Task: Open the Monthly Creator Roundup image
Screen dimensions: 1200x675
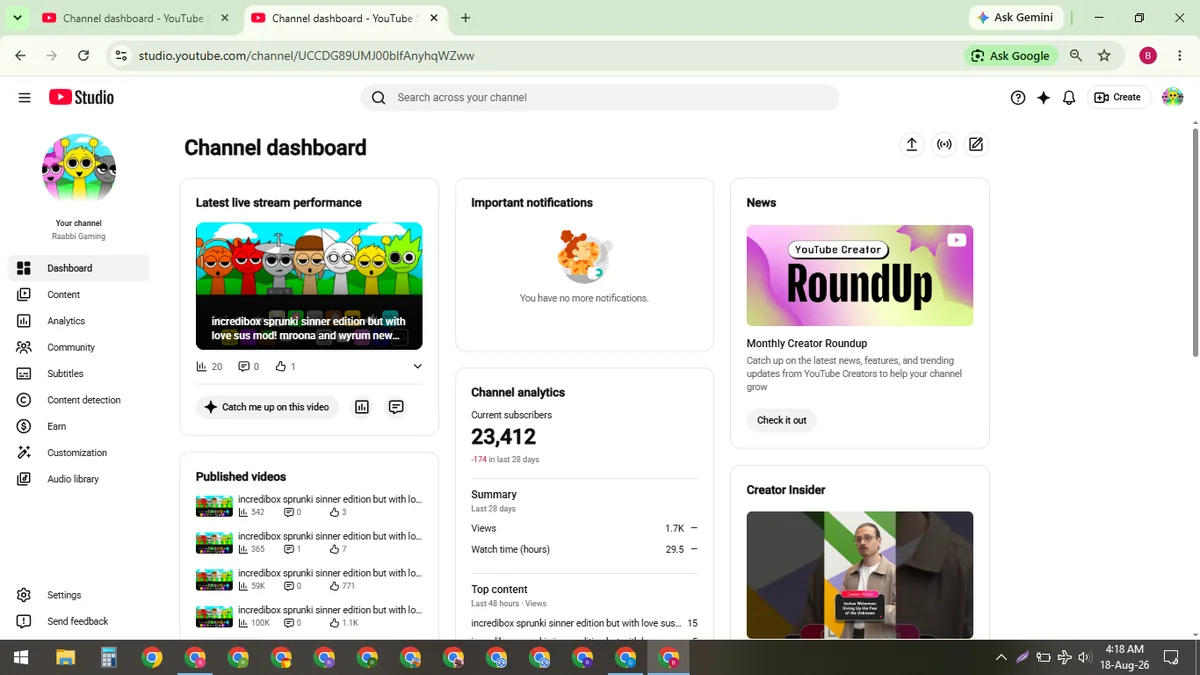Action: (860, 275)
